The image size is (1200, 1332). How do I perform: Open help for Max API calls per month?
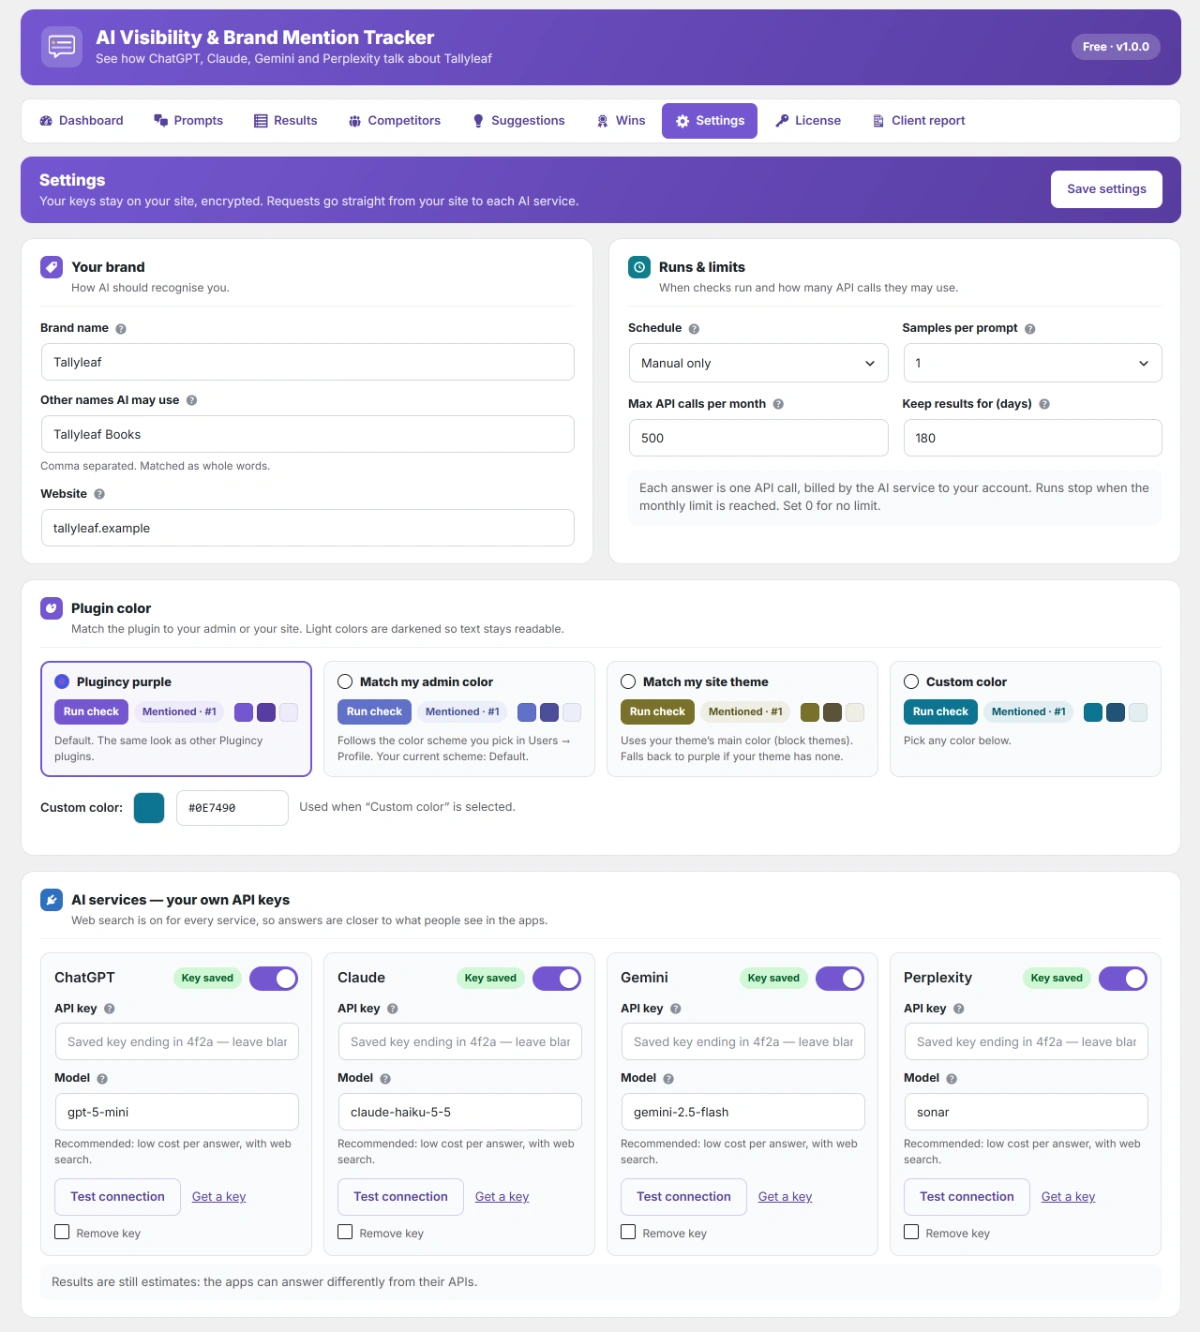point(778,405)
